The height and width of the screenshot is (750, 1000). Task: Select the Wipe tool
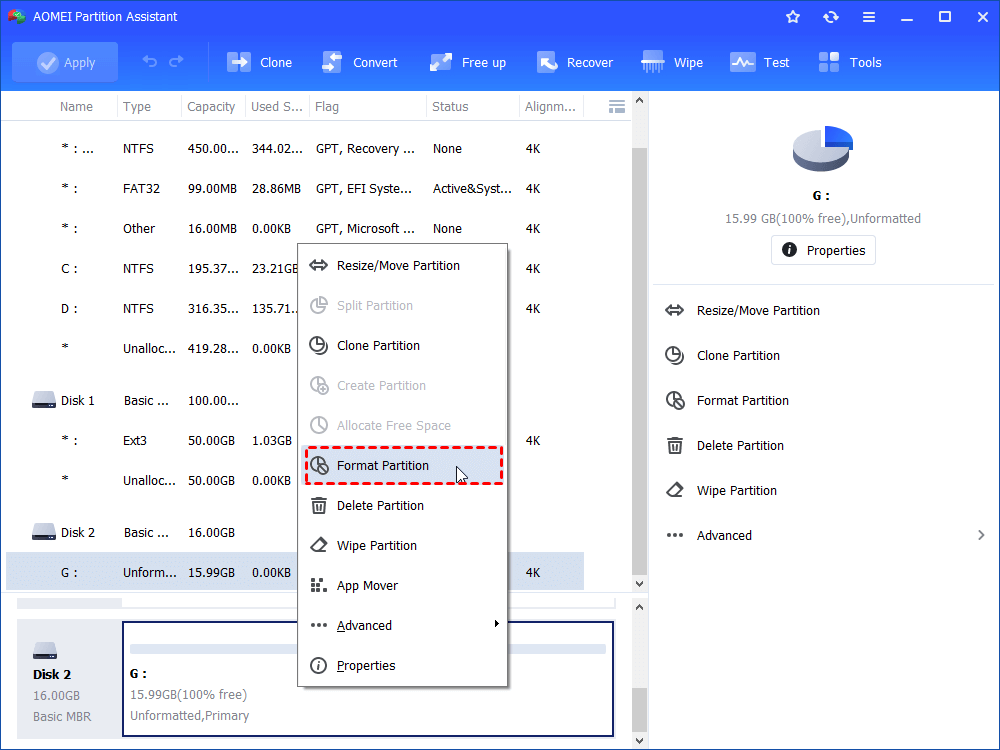[x=672, y=62]
